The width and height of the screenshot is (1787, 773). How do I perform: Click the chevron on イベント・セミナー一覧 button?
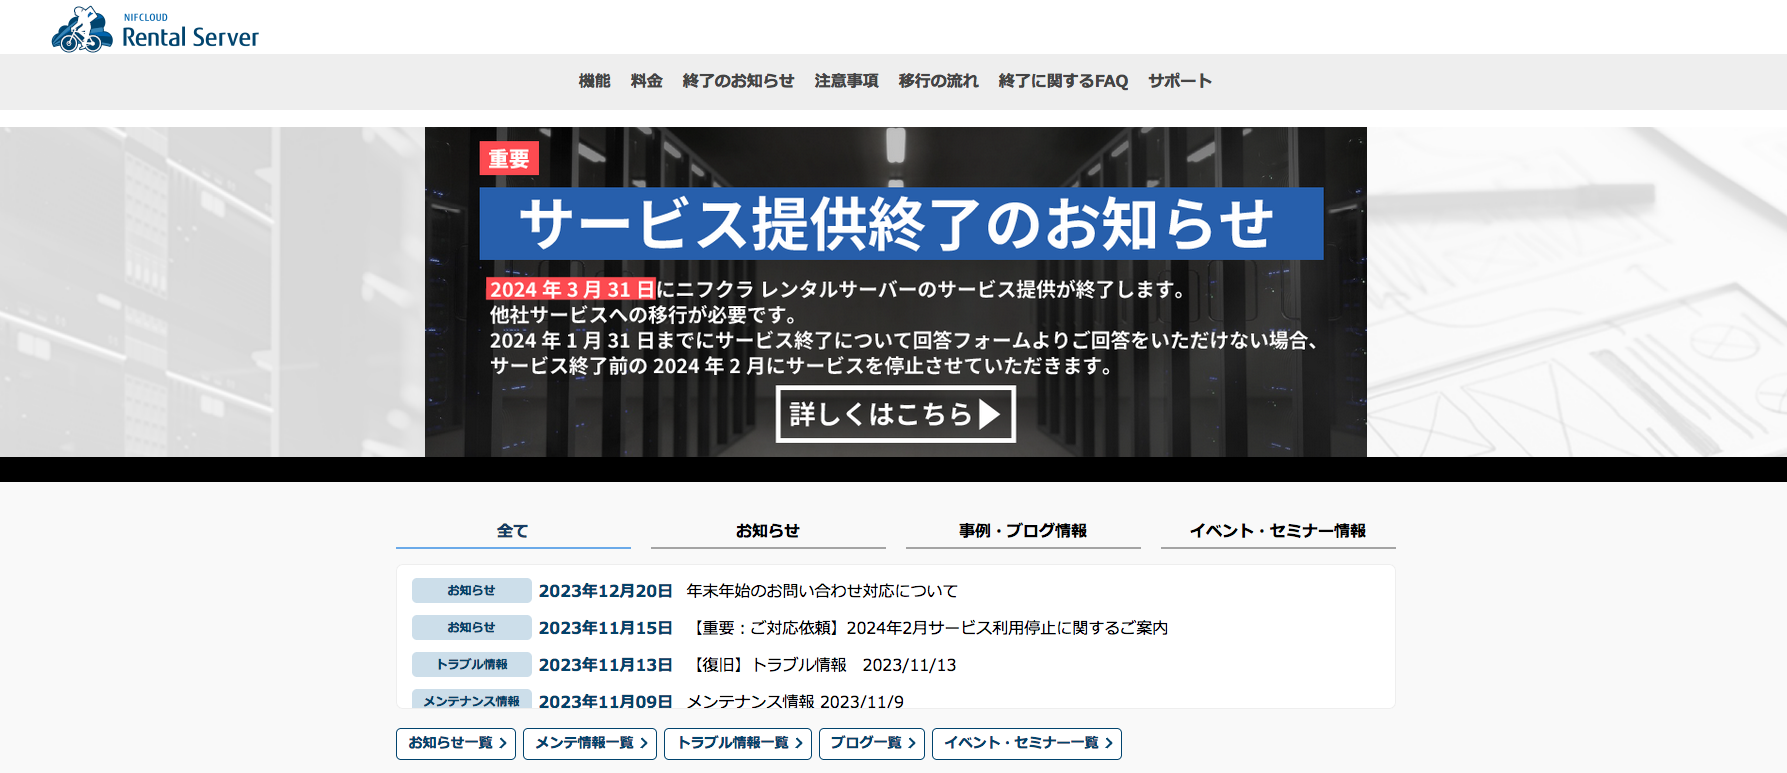[x=1108, y=743]
